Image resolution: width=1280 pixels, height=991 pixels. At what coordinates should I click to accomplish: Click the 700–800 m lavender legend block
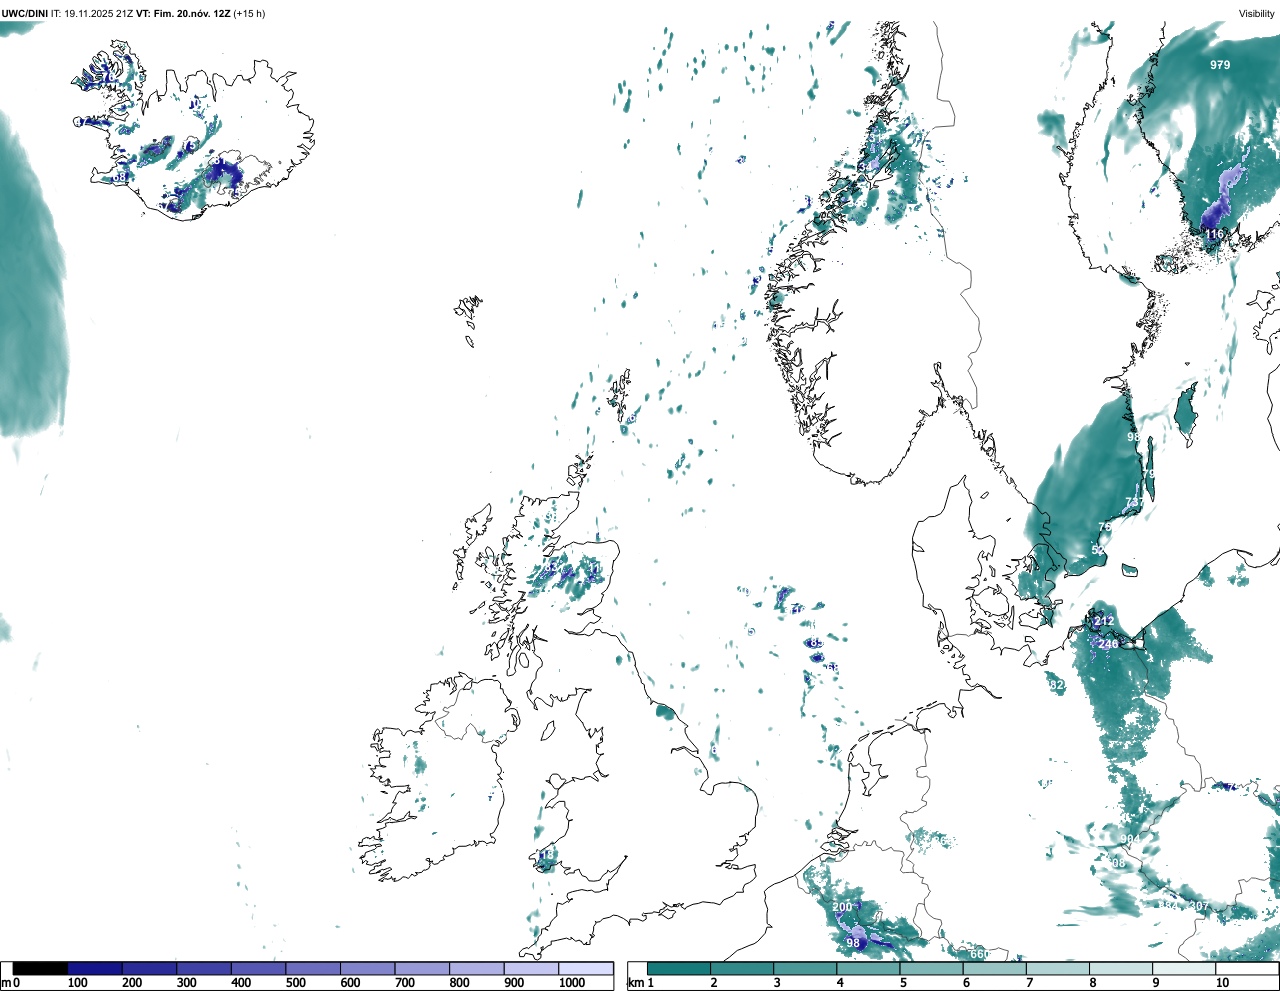422,968
